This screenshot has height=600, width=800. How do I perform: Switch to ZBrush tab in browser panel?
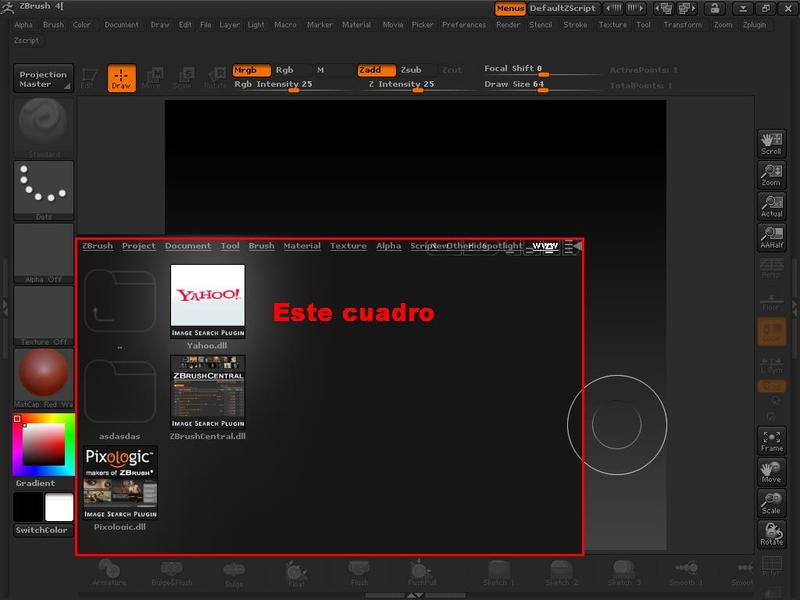tap(97, 245)
